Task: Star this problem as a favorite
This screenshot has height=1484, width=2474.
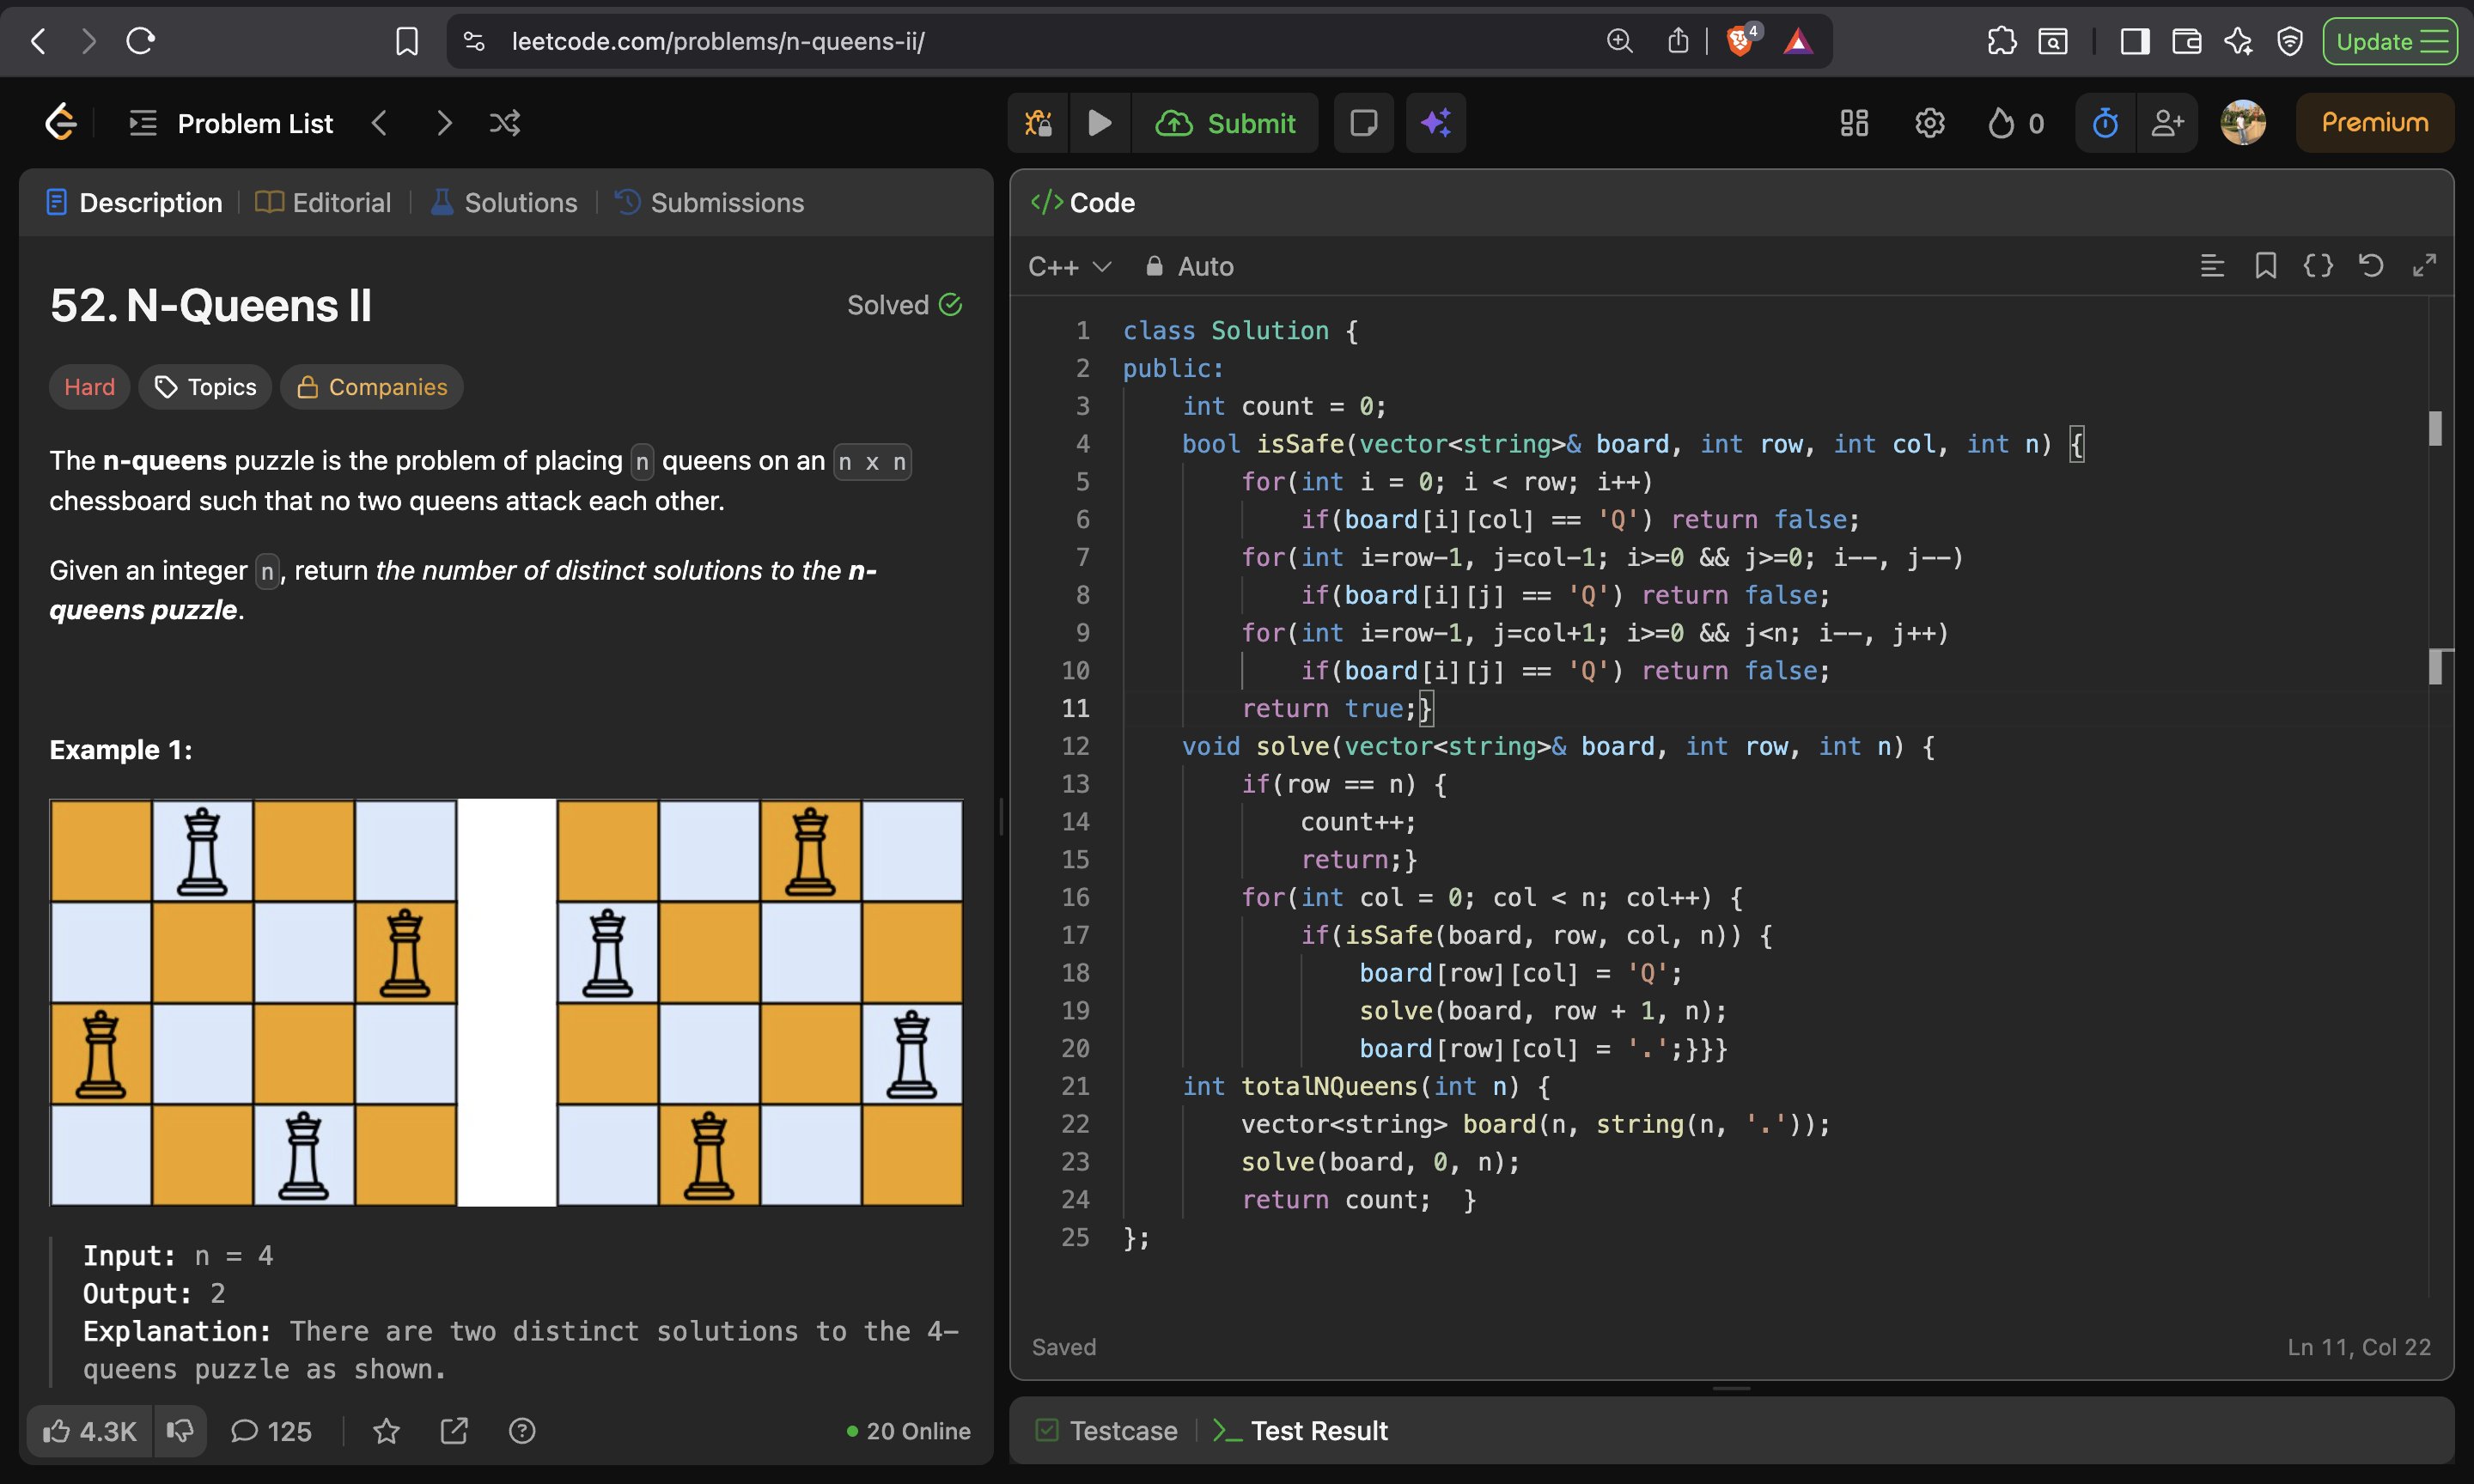Action: tap(386, 1431)
